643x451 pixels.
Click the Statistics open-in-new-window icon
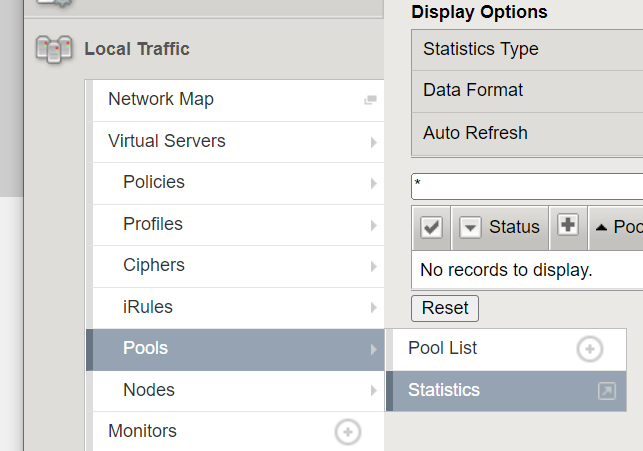tap(606, 391)
